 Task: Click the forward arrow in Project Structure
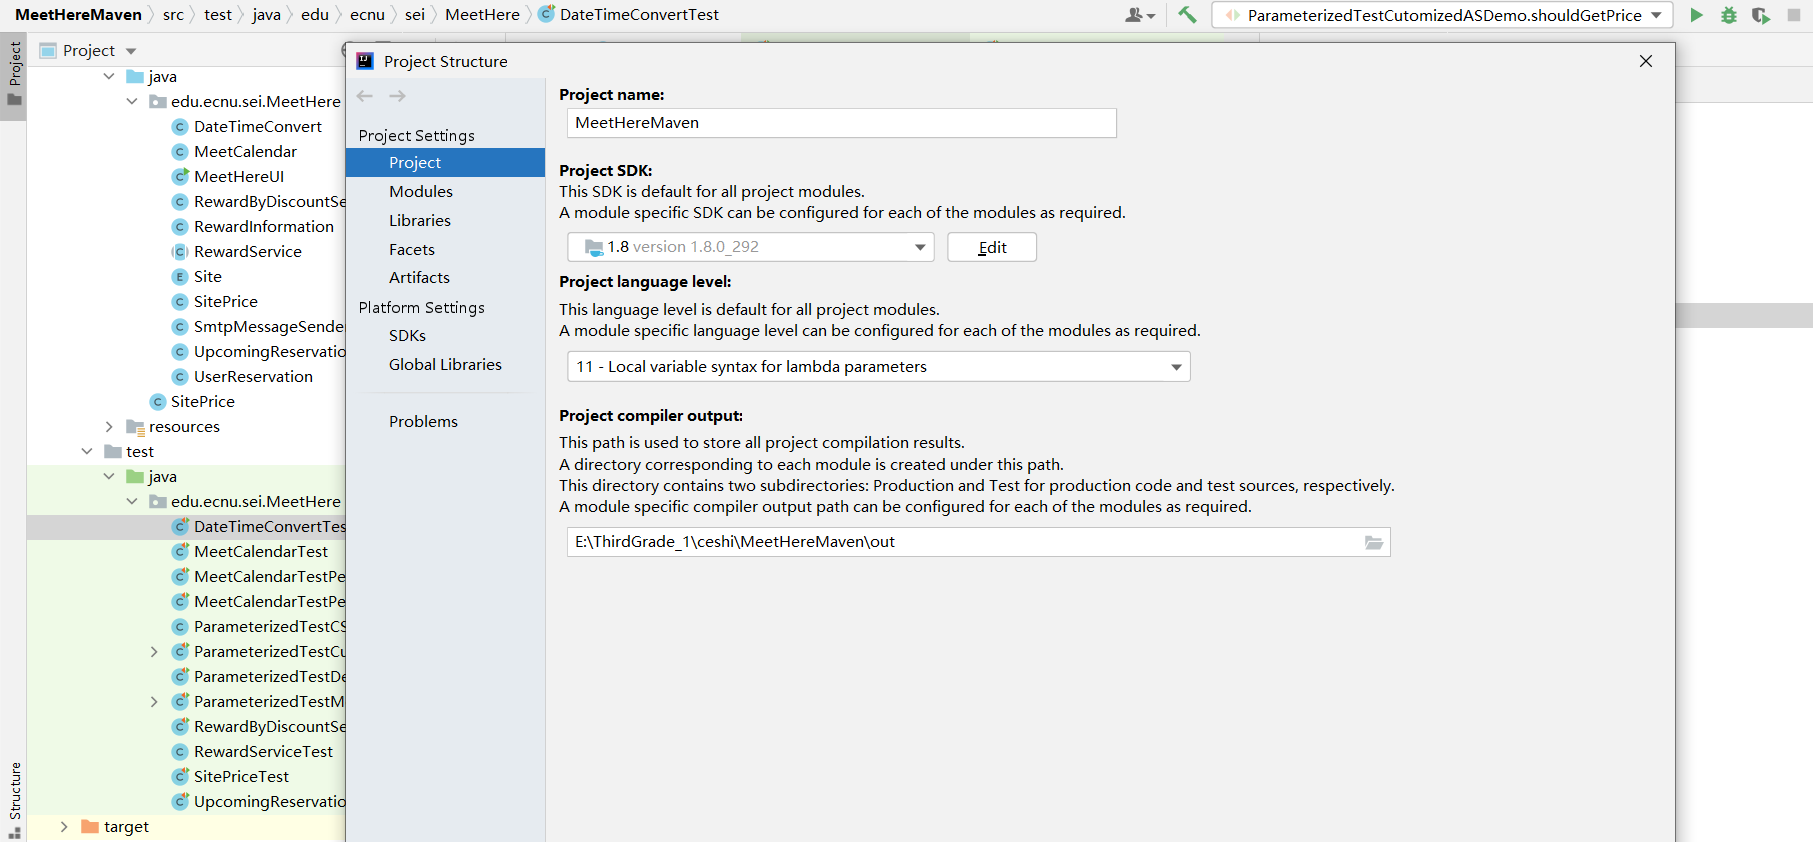coord(397,96)
